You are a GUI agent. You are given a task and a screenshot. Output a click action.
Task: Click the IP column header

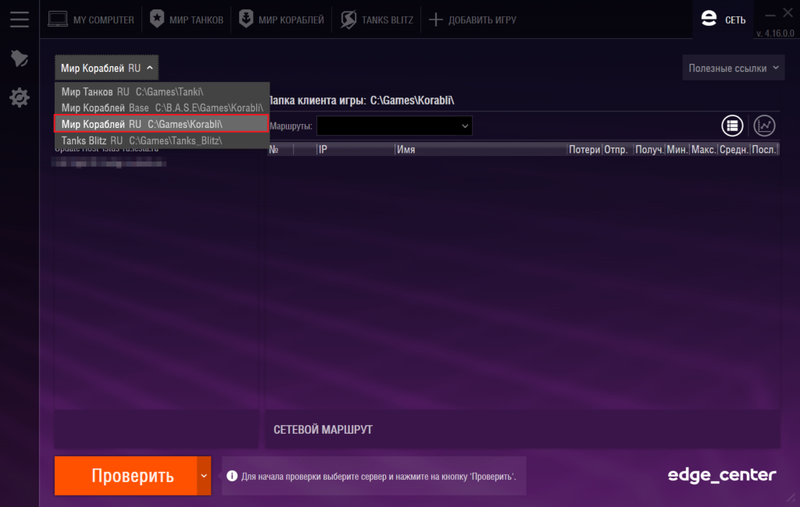click(x=356, y=149)
